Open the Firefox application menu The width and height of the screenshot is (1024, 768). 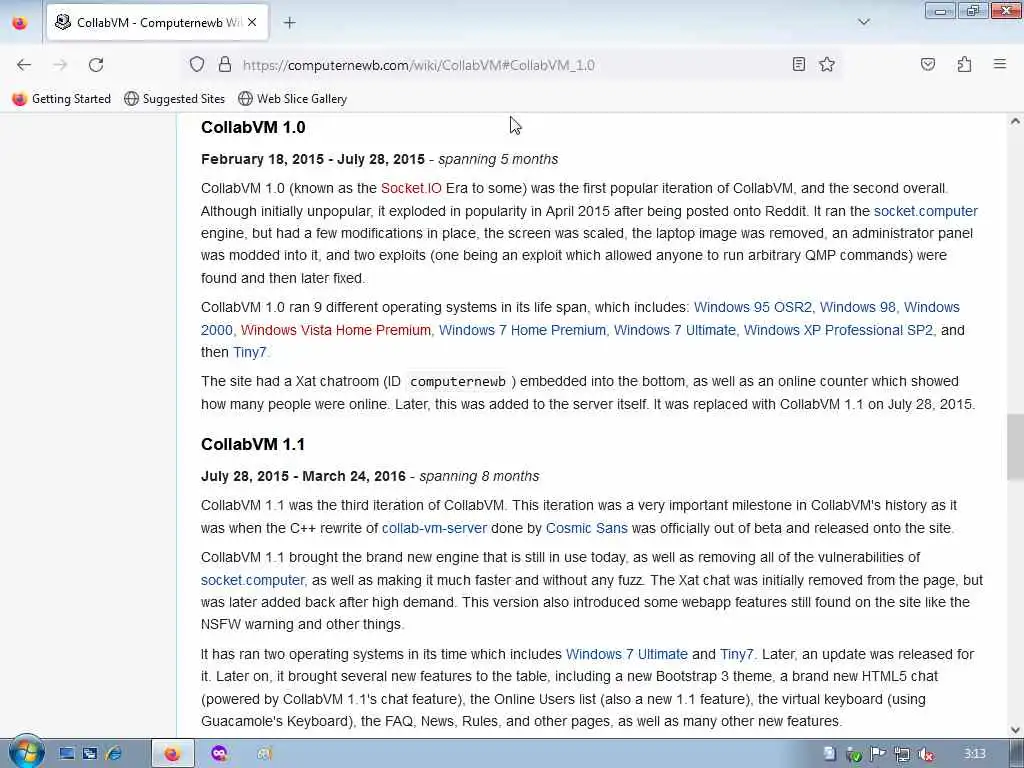point(999,64)
